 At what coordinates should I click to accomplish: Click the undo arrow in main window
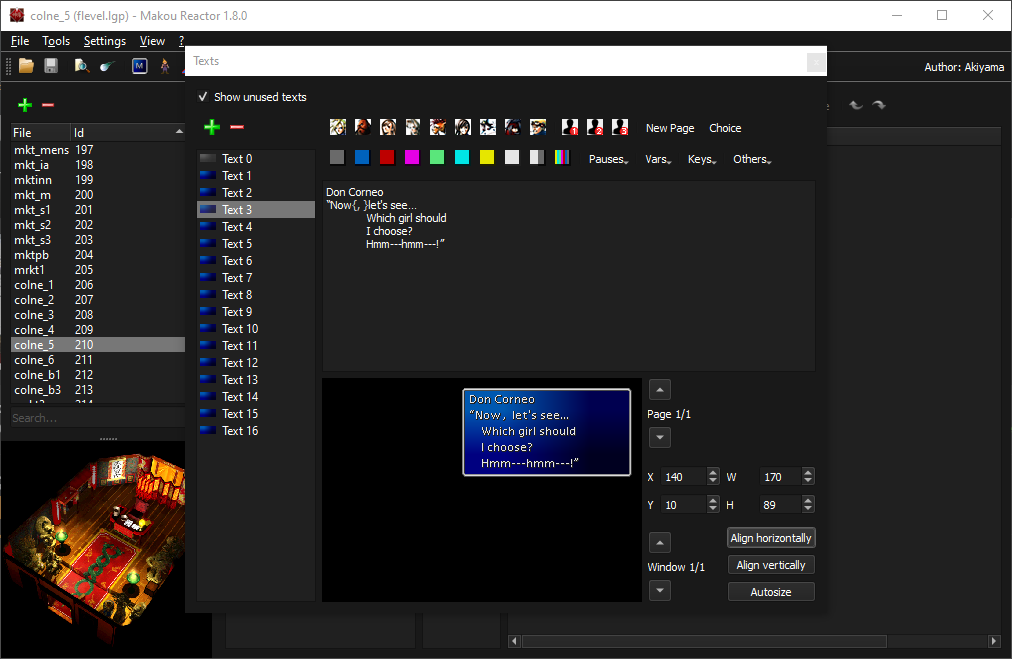pyautogui.click(x=856, y=105)
